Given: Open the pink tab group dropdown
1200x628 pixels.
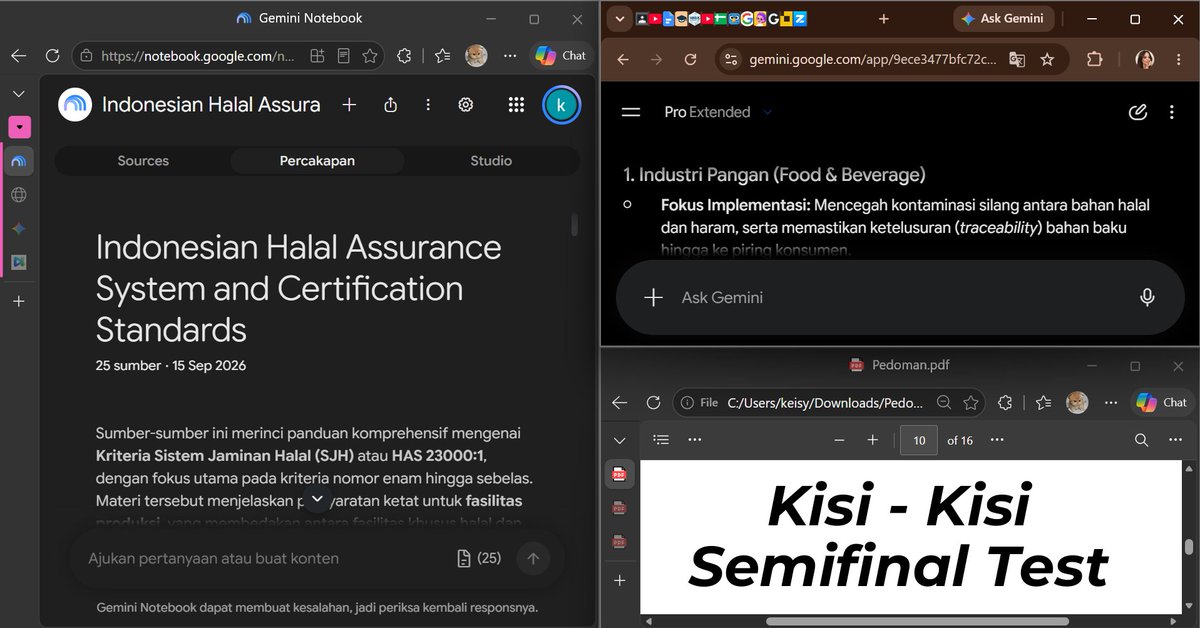Looking at the screenshot, I should (19, 127).
